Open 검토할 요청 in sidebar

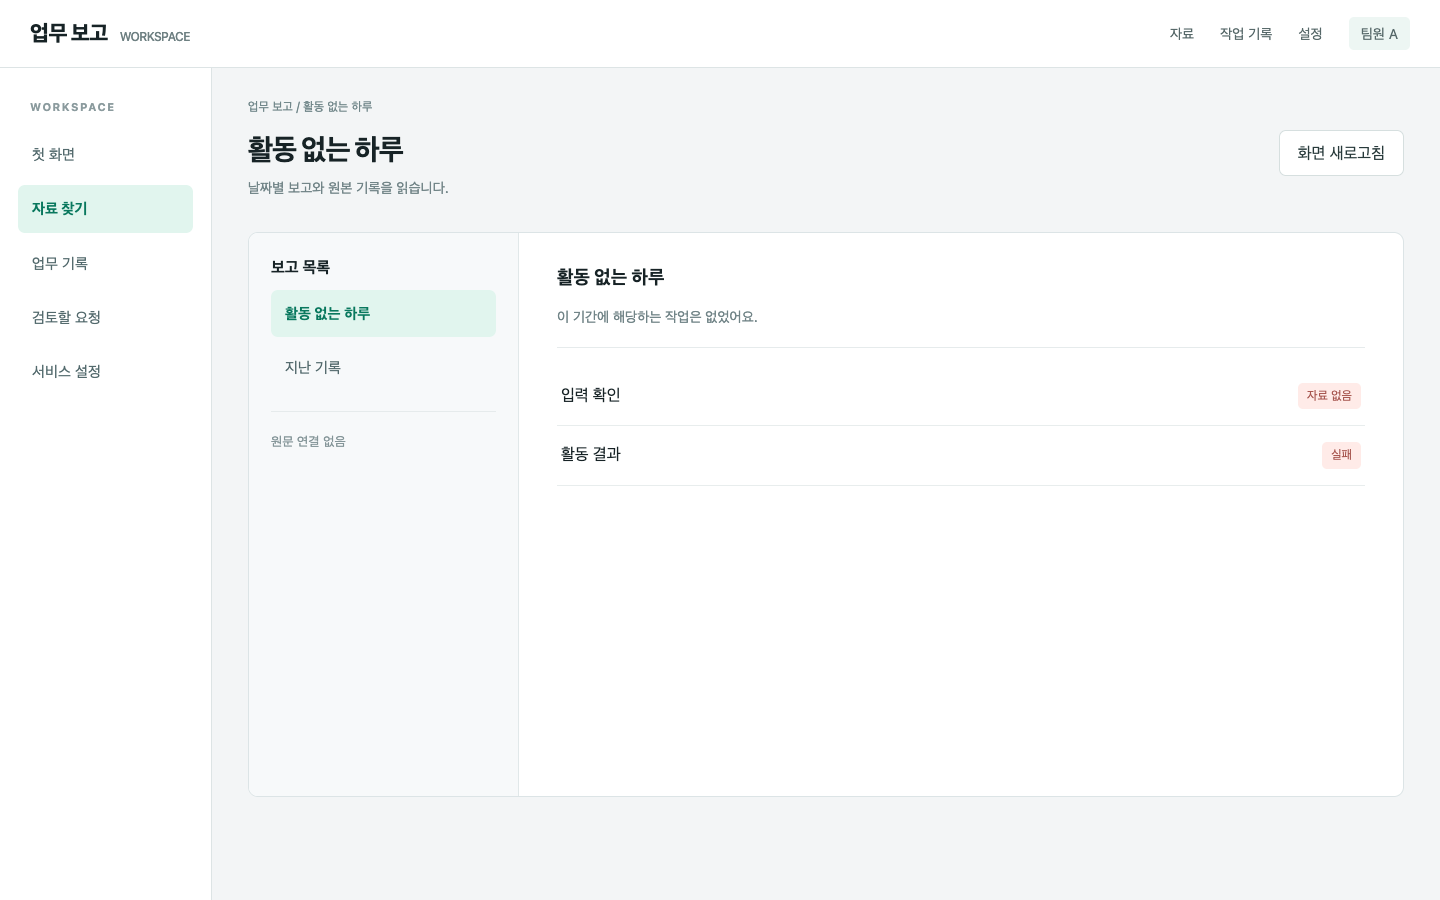pyautogui.click(x=105, y=317)
